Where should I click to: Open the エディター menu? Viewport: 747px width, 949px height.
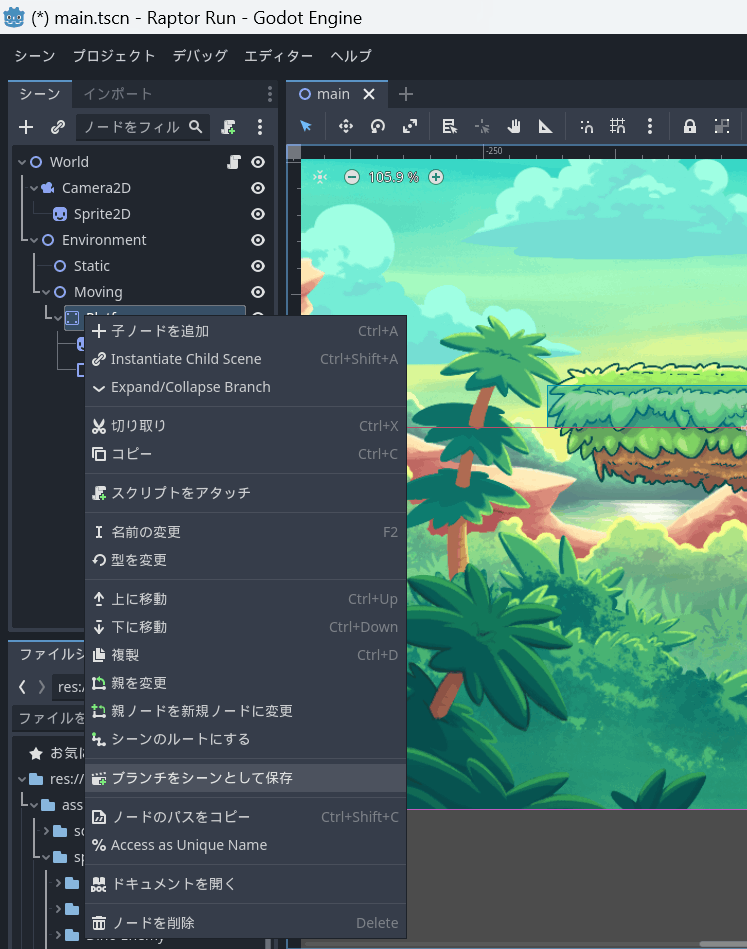pyautogui.click(x=278, y=56)
